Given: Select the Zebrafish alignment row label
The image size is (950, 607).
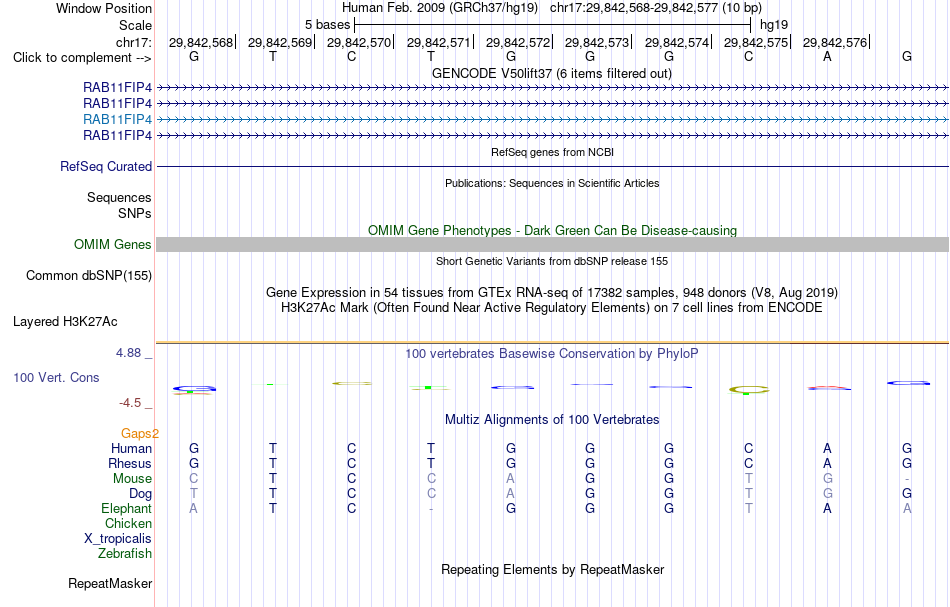Looking at the screenshot, I should click(125, 553).
